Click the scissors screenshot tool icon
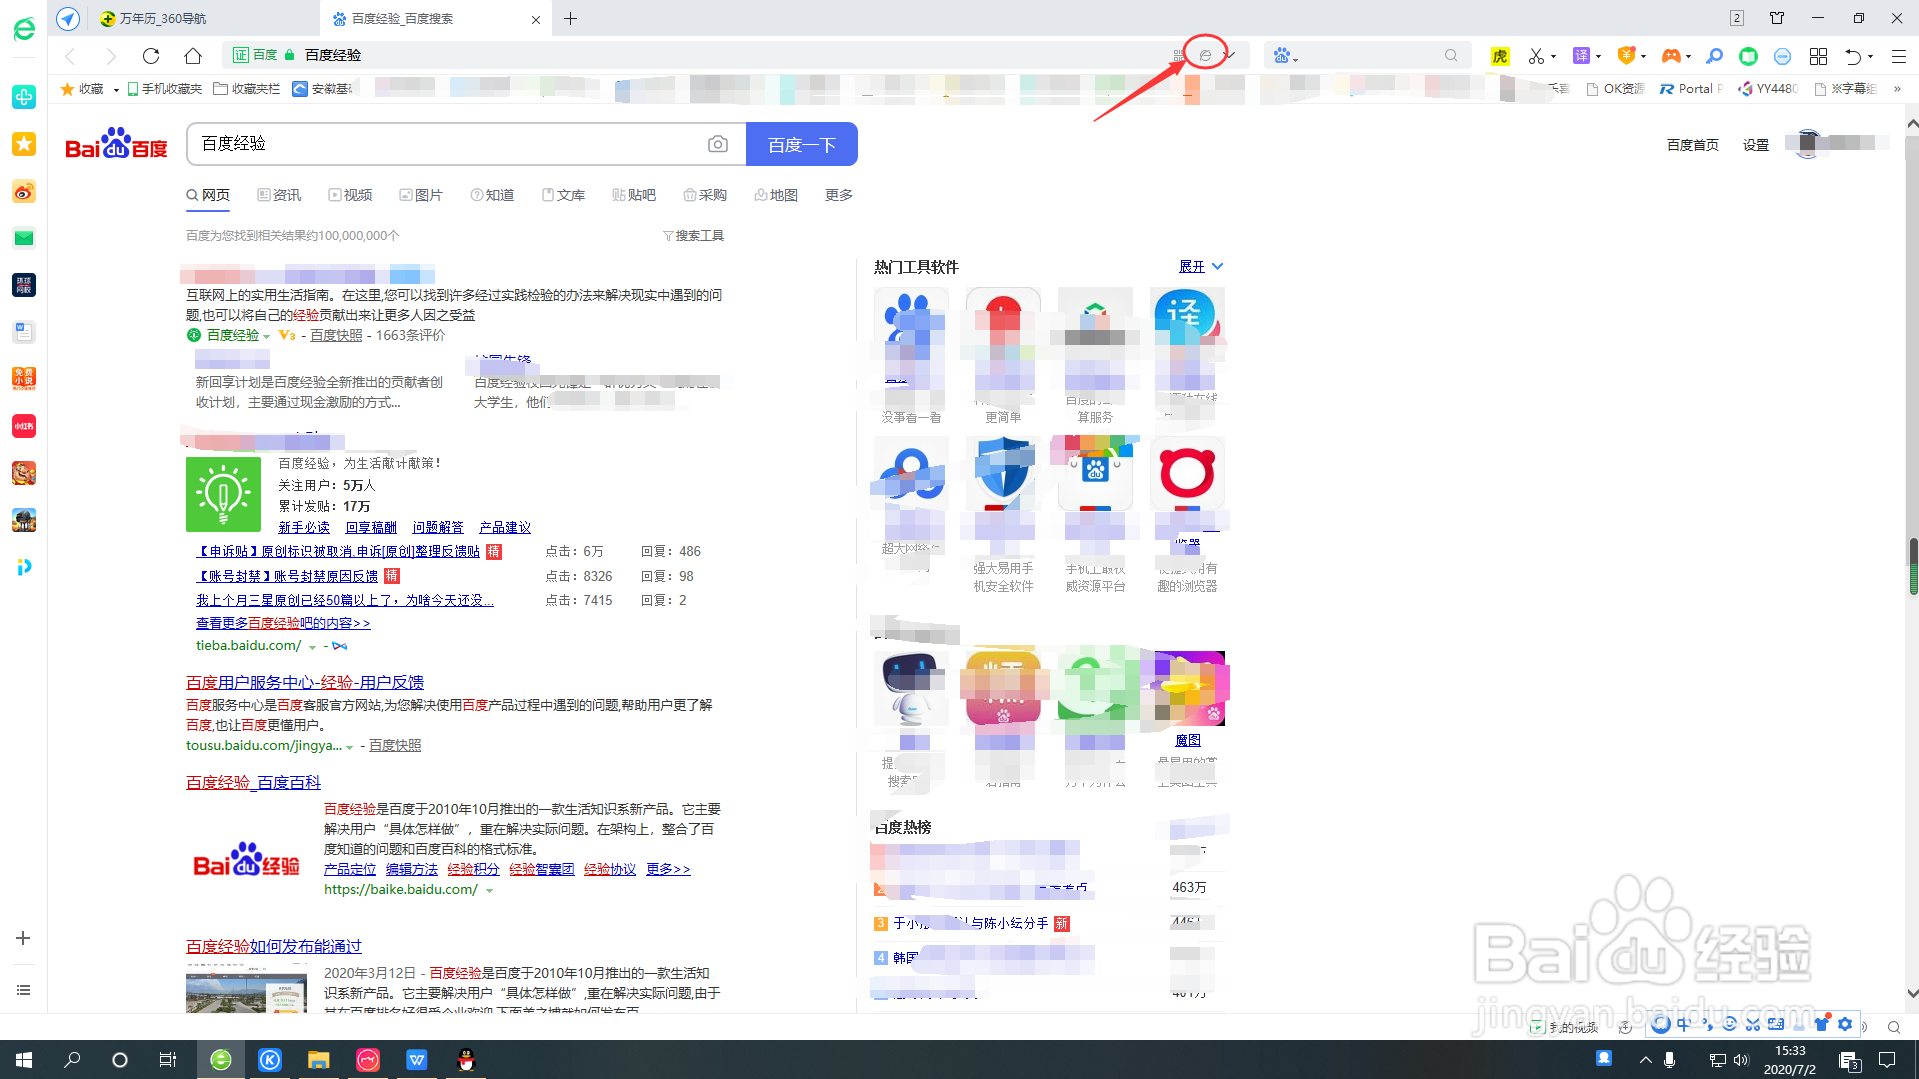Viewport: 1919px width, 1079px height. [1535, 56]
